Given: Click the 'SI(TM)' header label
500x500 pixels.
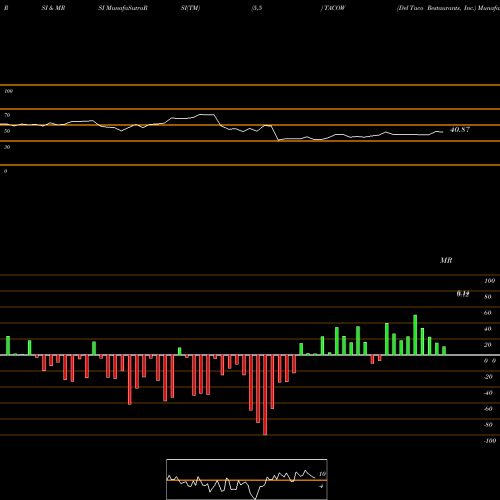Looking at the screenshot, I should pyautogui.click(x=190, y=8).
